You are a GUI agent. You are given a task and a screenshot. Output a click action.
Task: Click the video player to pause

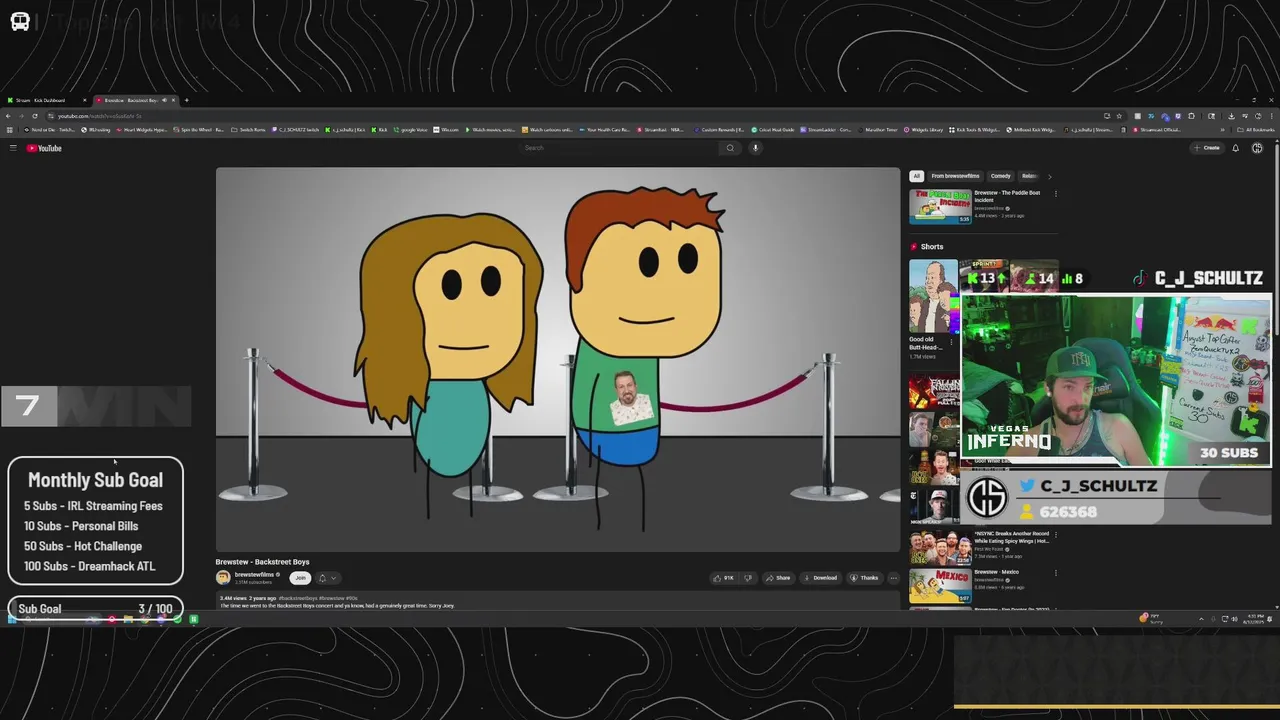click(558, 358)
